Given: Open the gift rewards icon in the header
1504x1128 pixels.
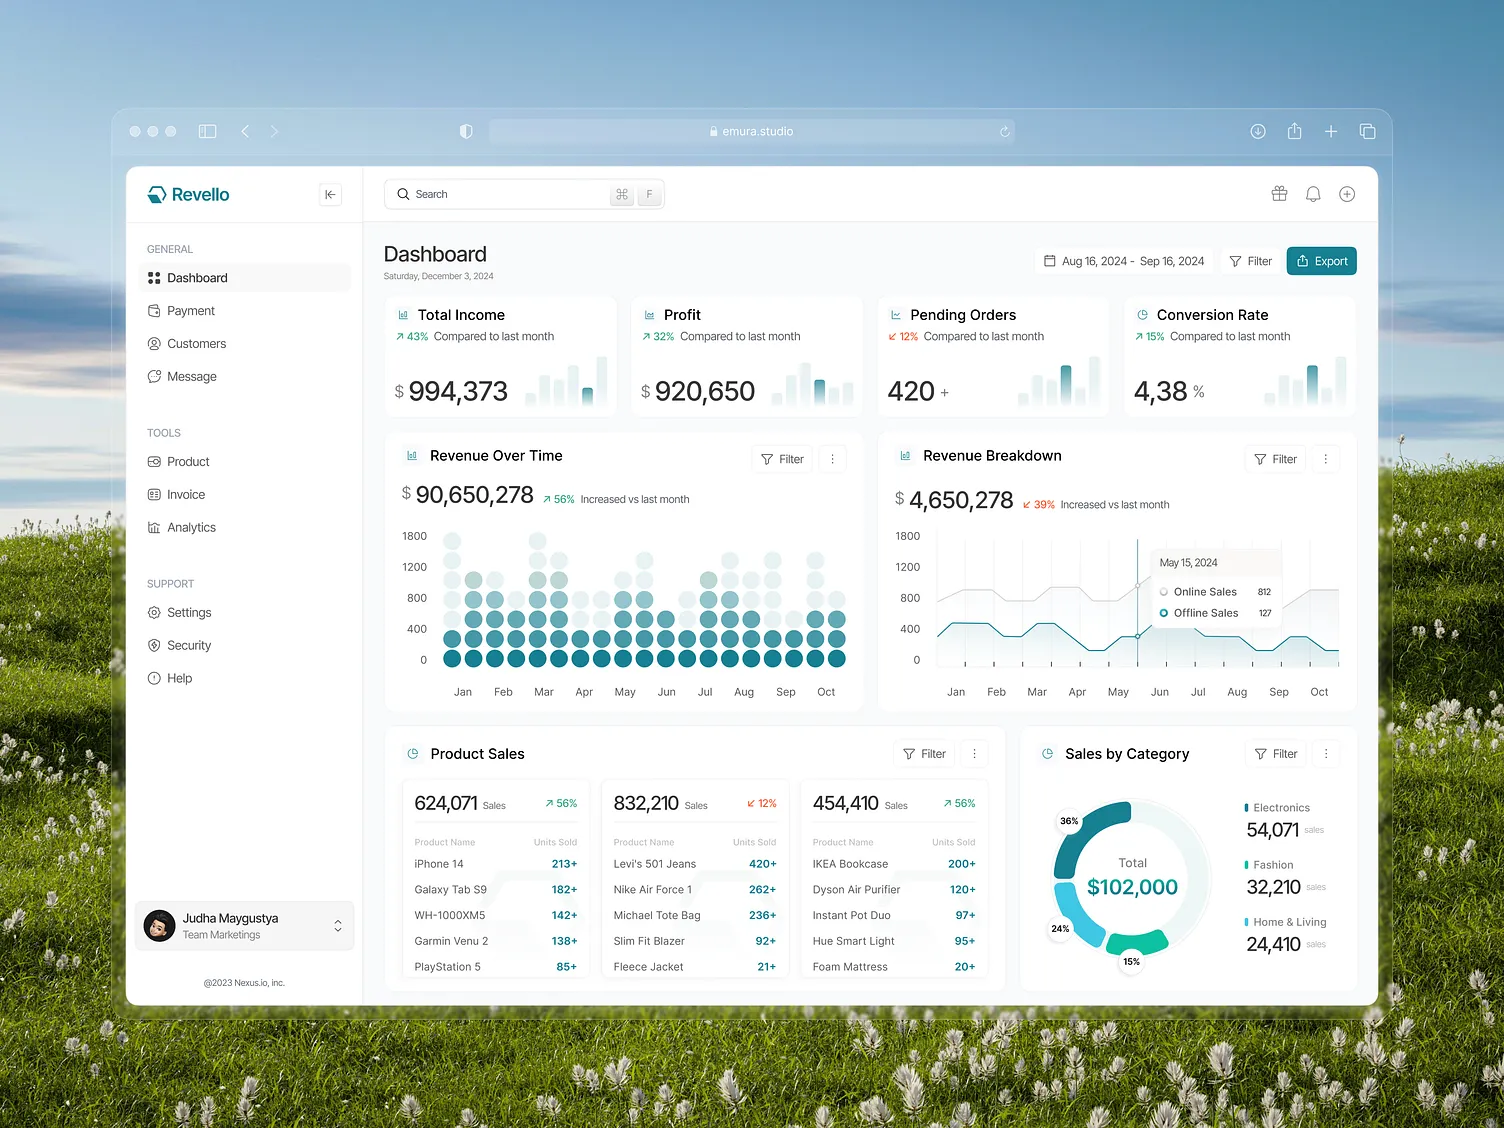Looking at the screenshot, I should [x=1279, y=194].
